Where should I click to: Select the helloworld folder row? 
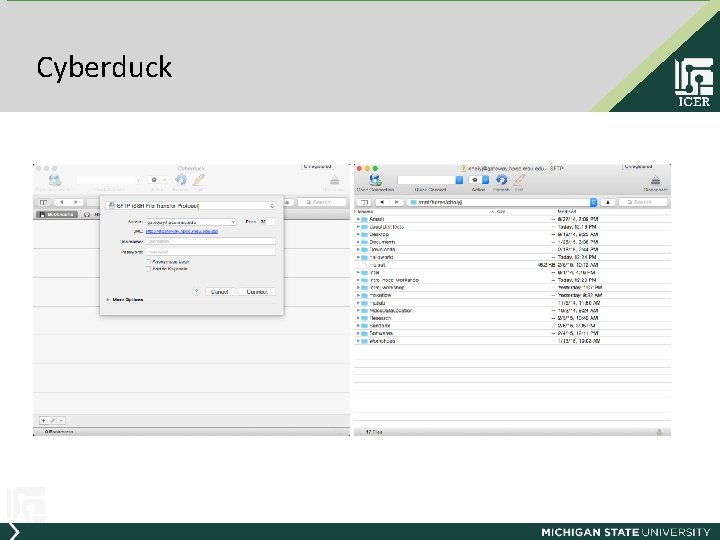[x=512, y=257]
